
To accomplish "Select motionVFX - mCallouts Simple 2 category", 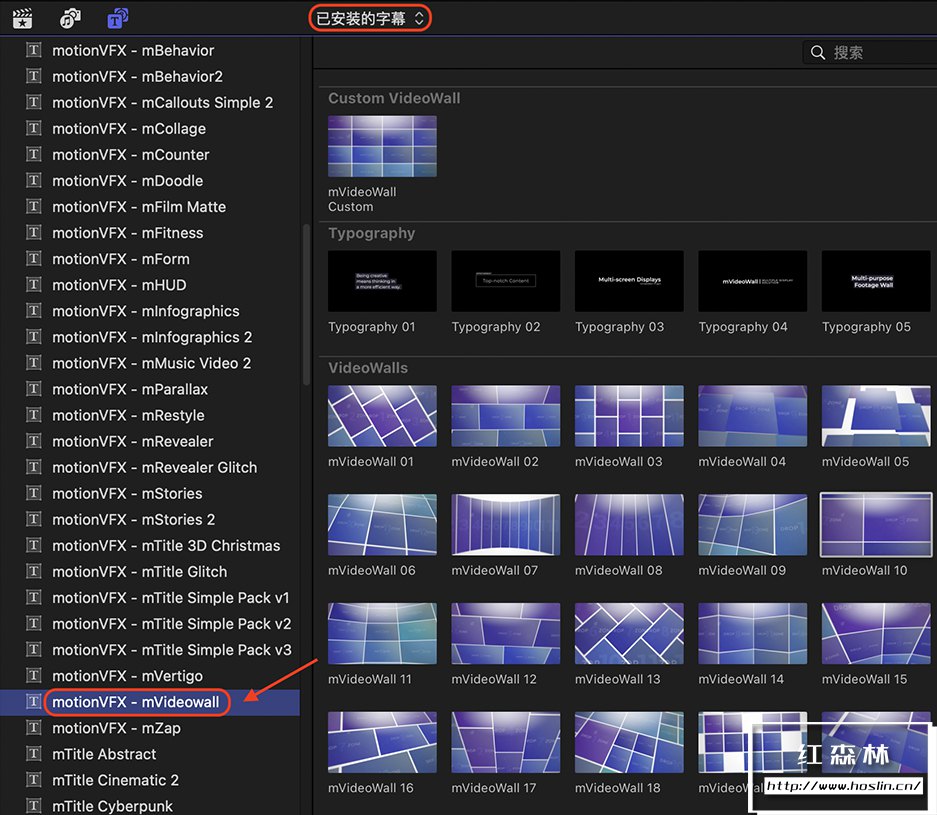I will [x=162, y=102].
